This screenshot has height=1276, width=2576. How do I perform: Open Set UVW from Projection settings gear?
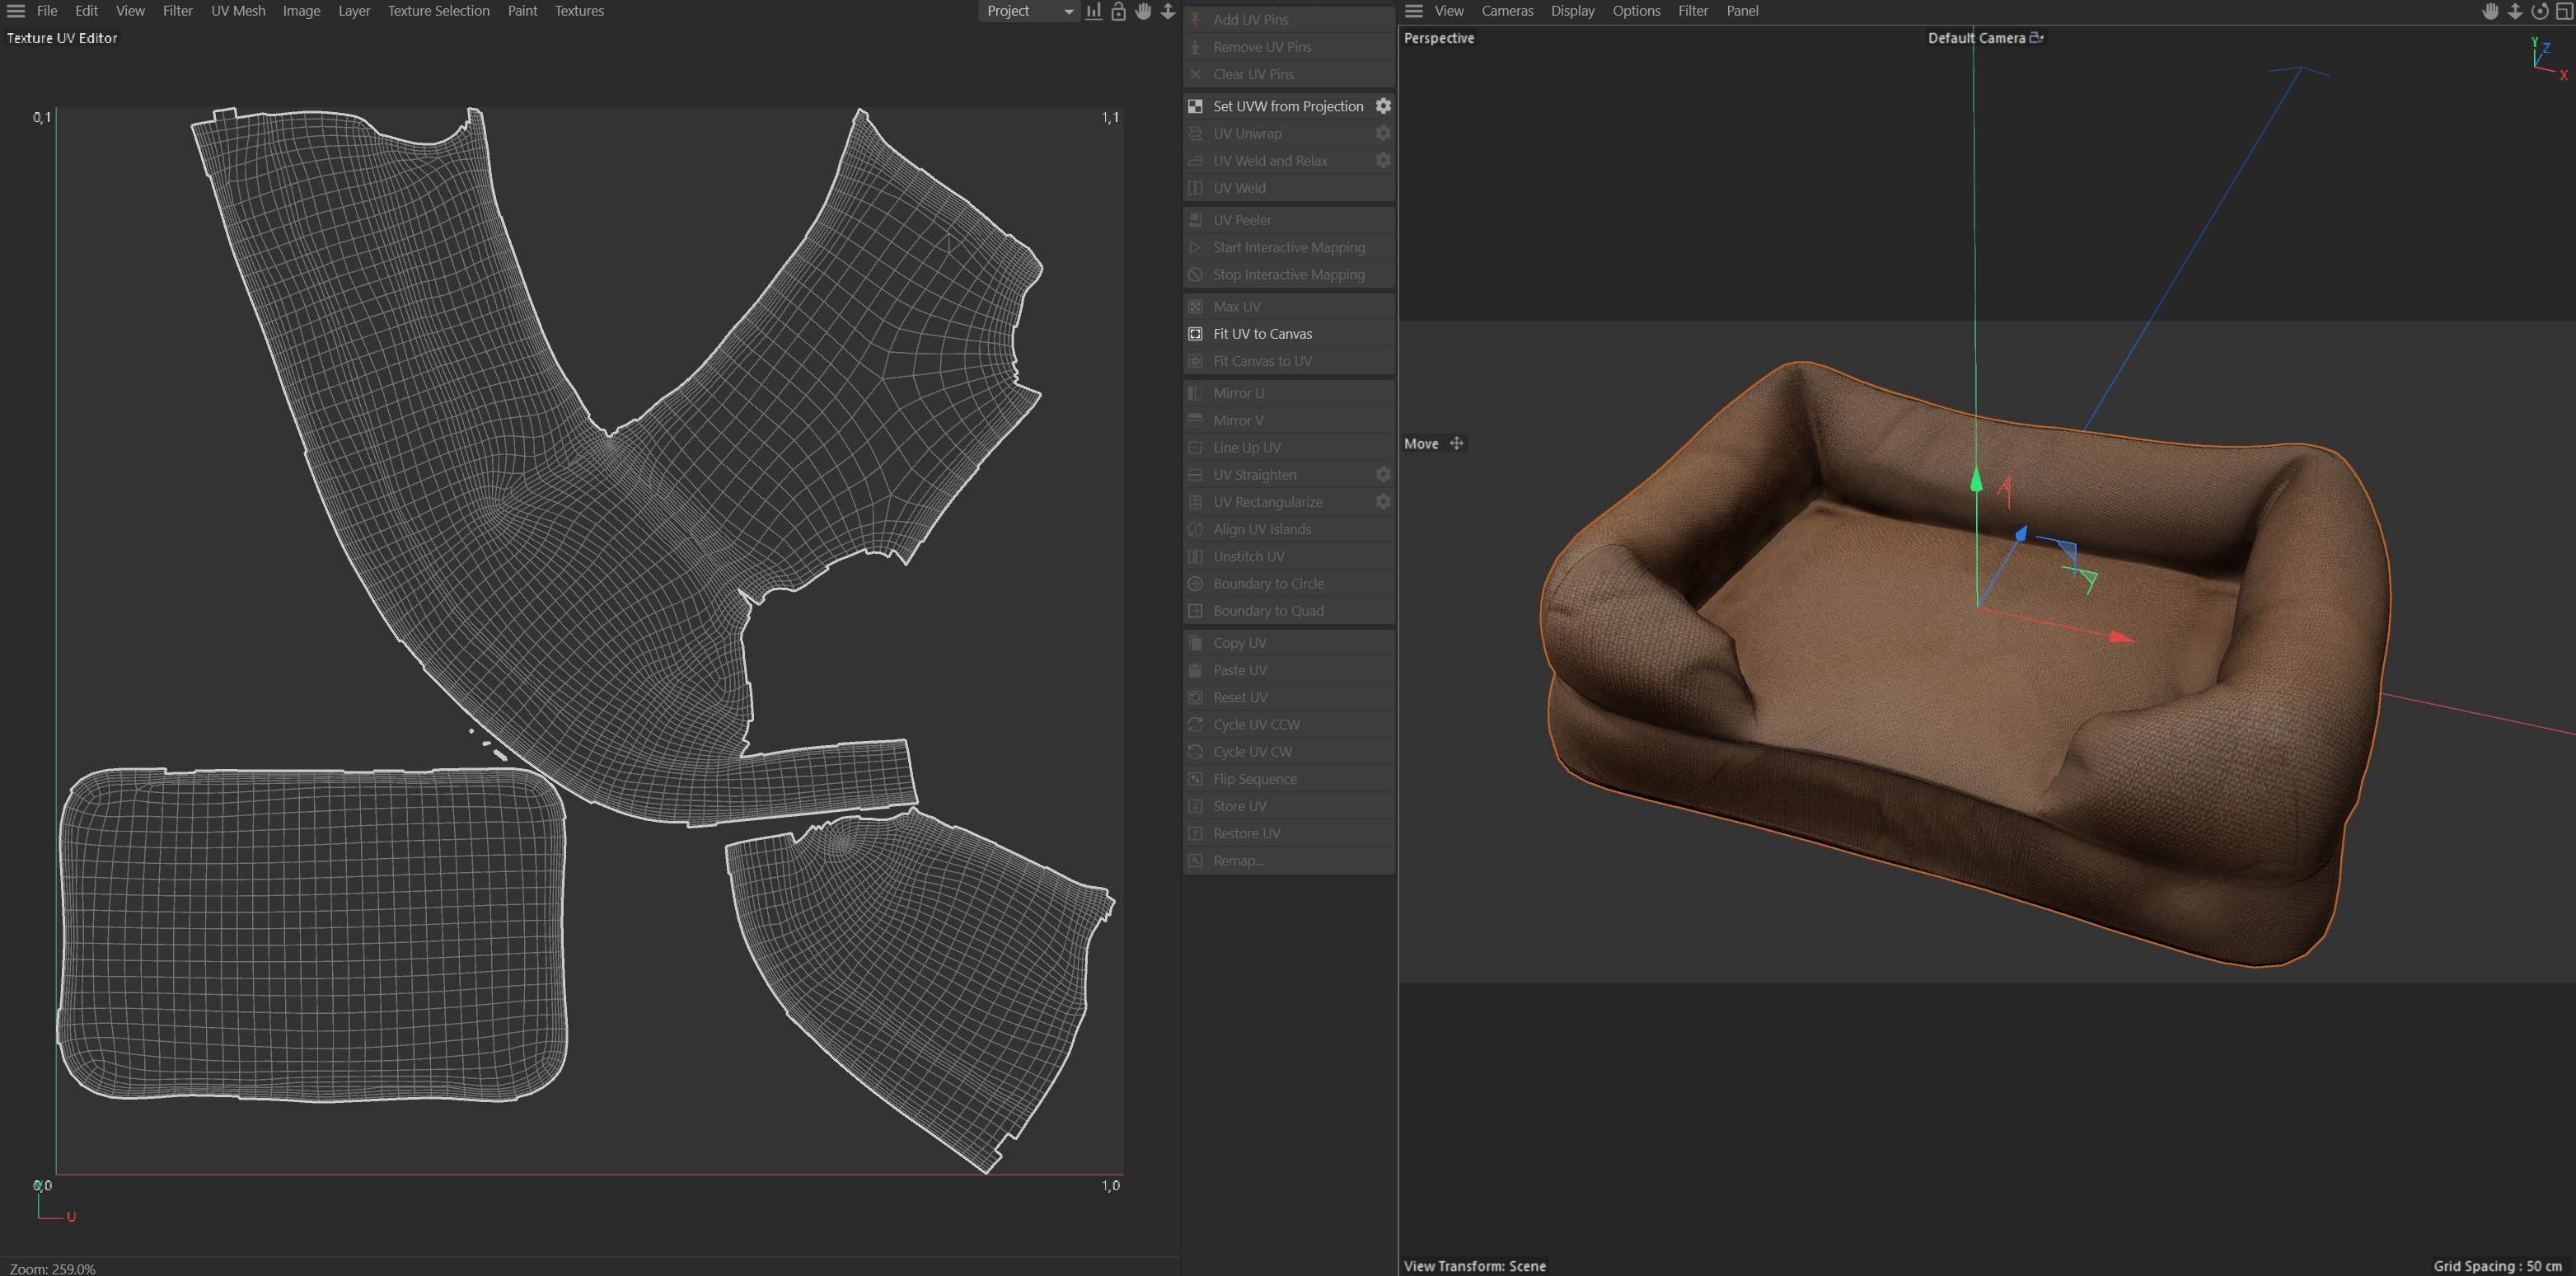[1383, 106]
